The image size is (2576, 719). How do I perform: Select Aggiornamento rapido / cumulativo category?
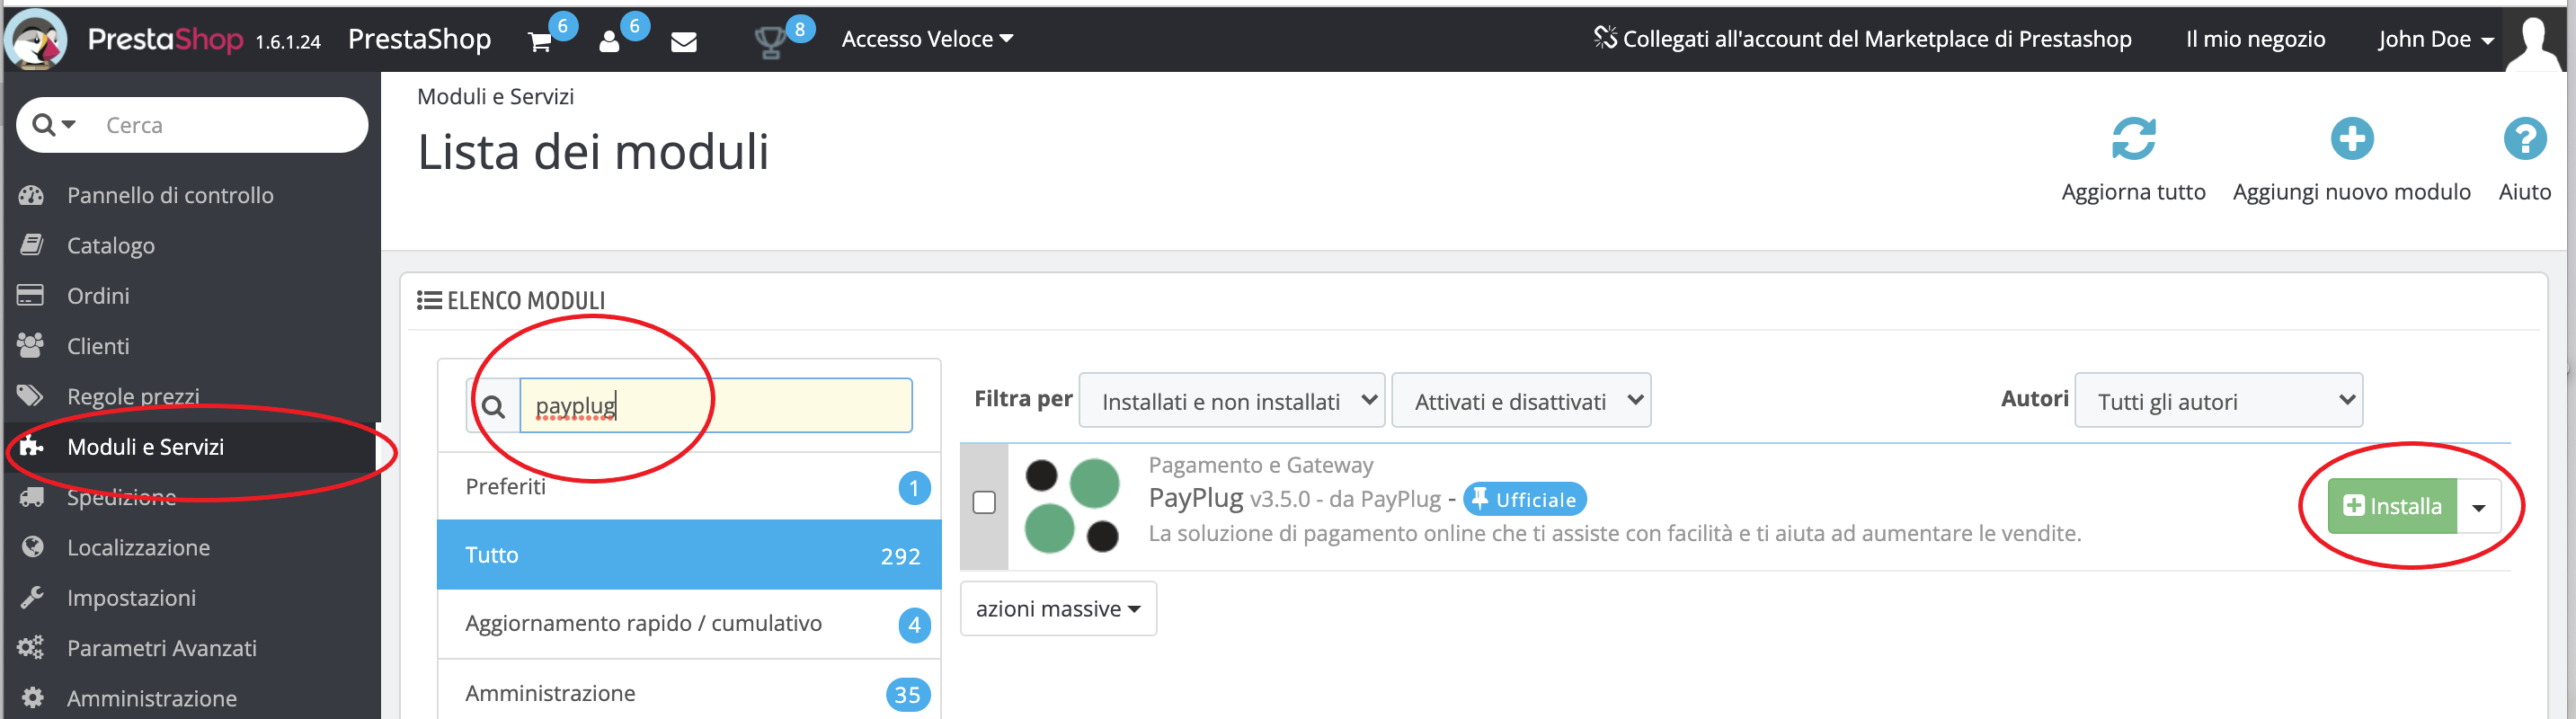click(x=689, y=624)
